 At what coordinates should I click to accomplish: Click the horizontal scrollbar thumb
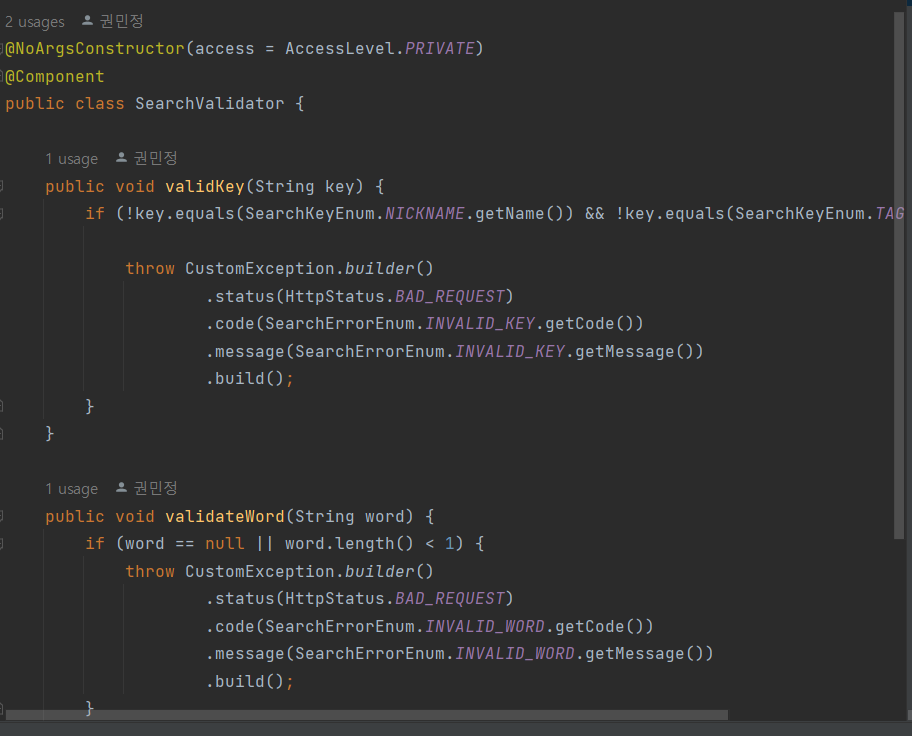366,714
